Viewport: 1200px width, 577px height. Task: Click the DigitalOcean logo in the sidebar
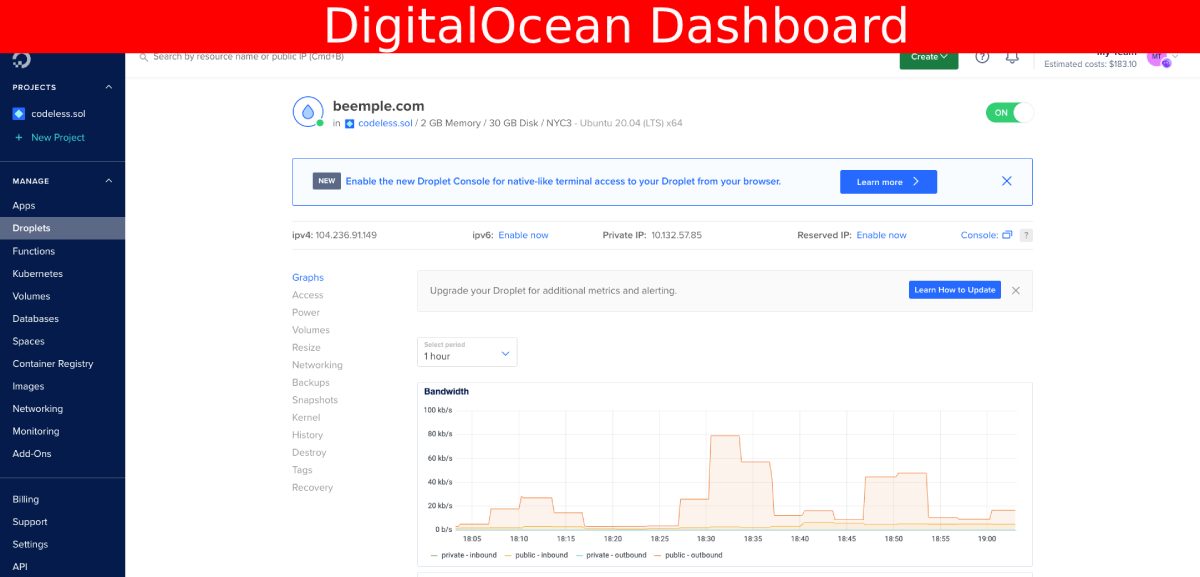pyautogui.click(x=20, y=60)
